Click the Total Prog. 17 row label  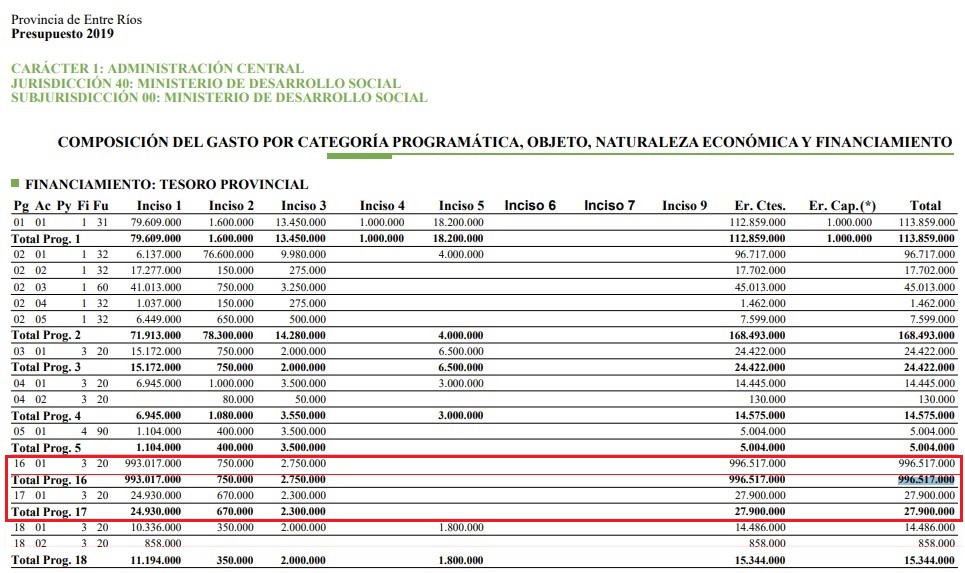coord(49,511)
